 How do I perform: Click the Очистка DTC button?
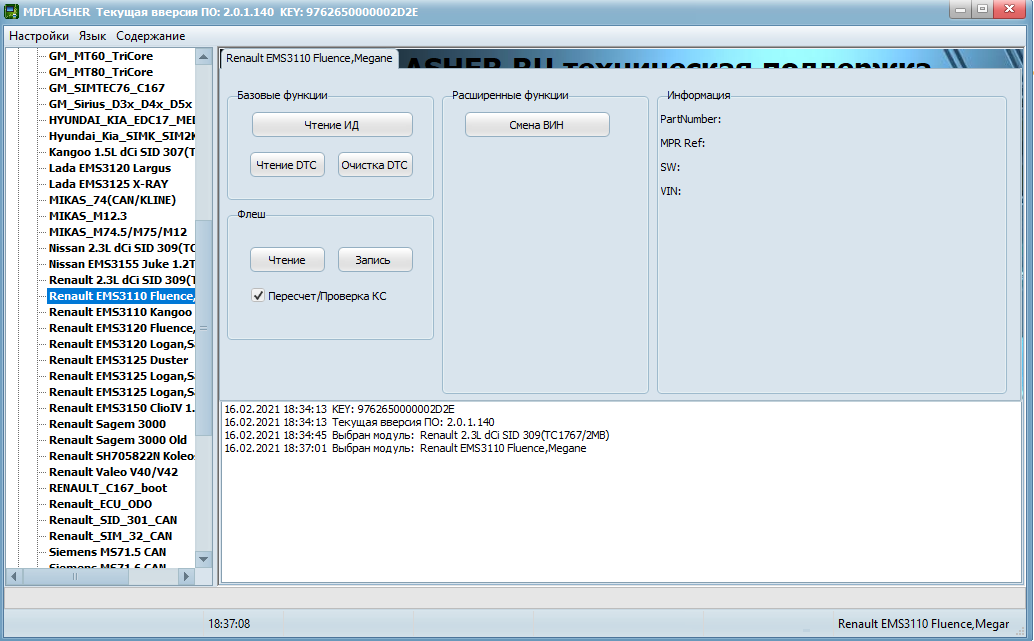click(375, 165)
